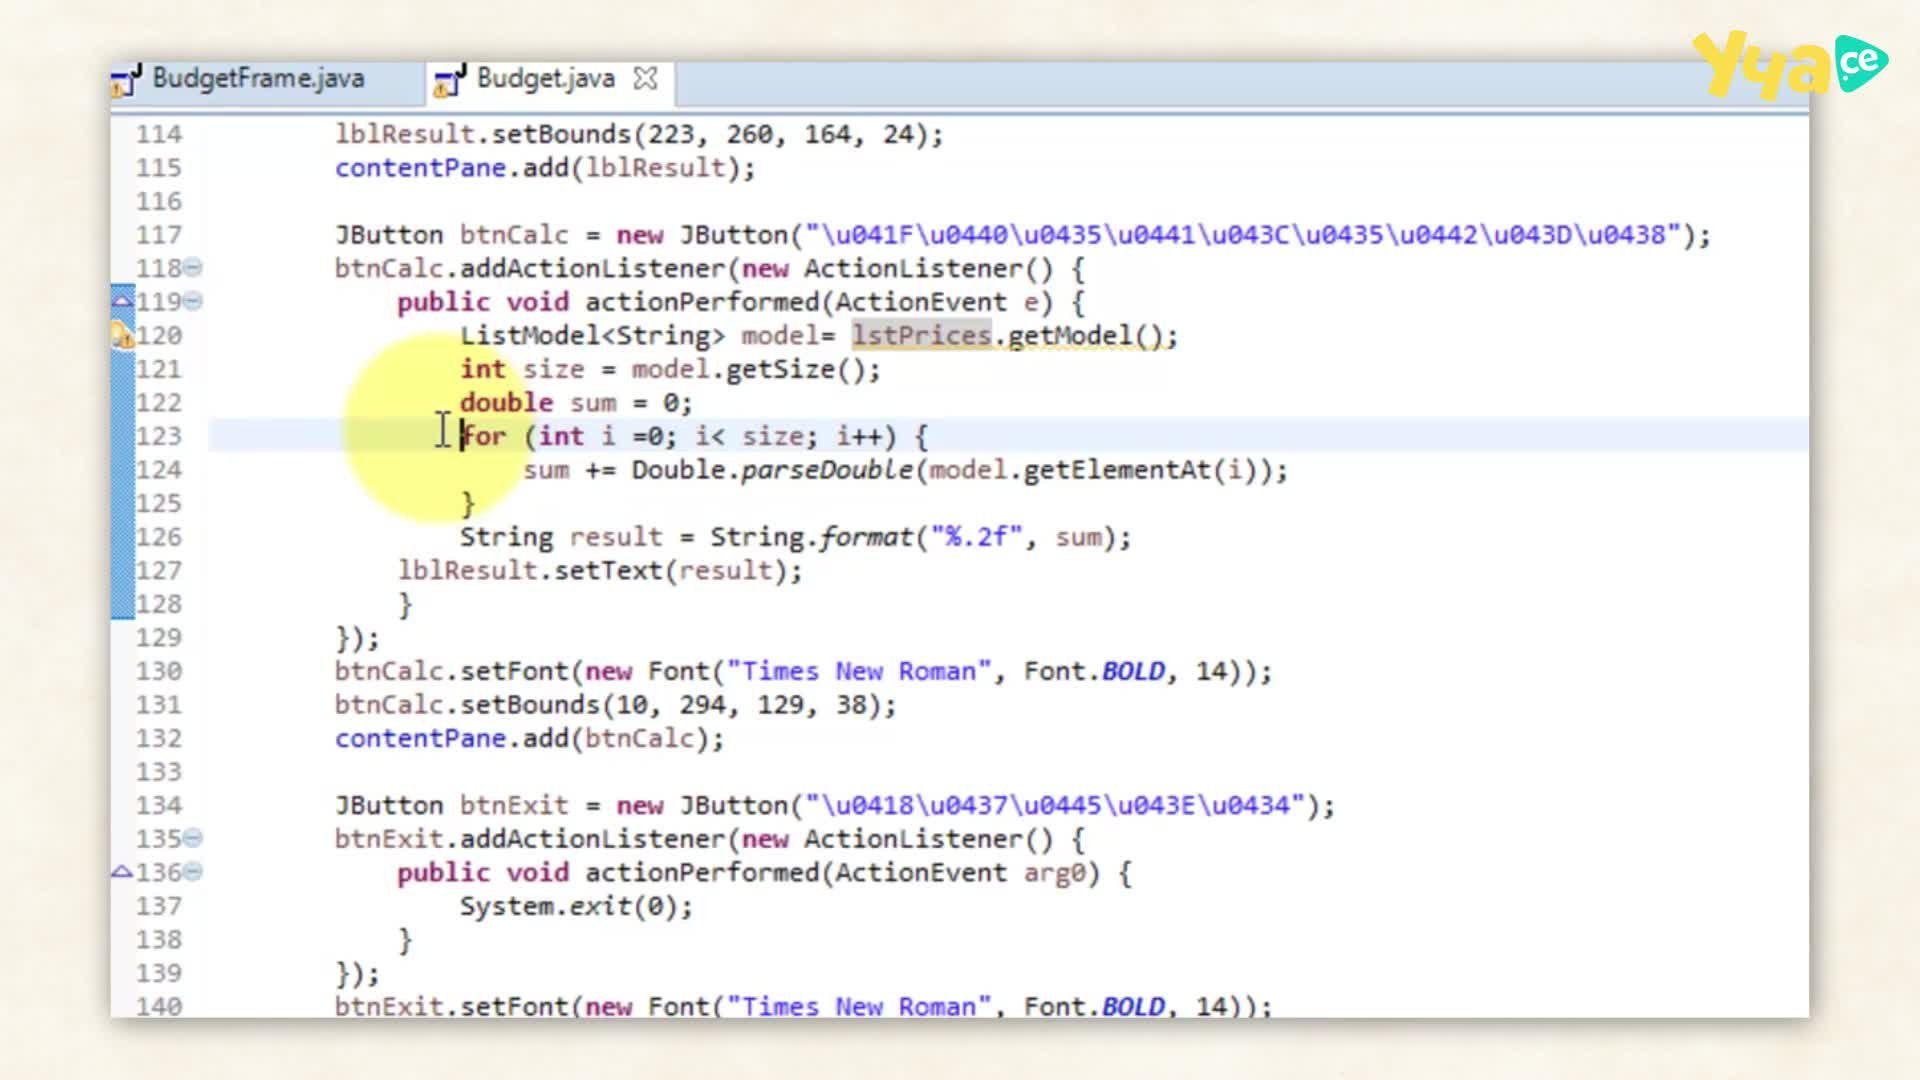Click System.exit(0) on line 137
This screenshot has height=1080, width=1920.
[x=576, y=906]
